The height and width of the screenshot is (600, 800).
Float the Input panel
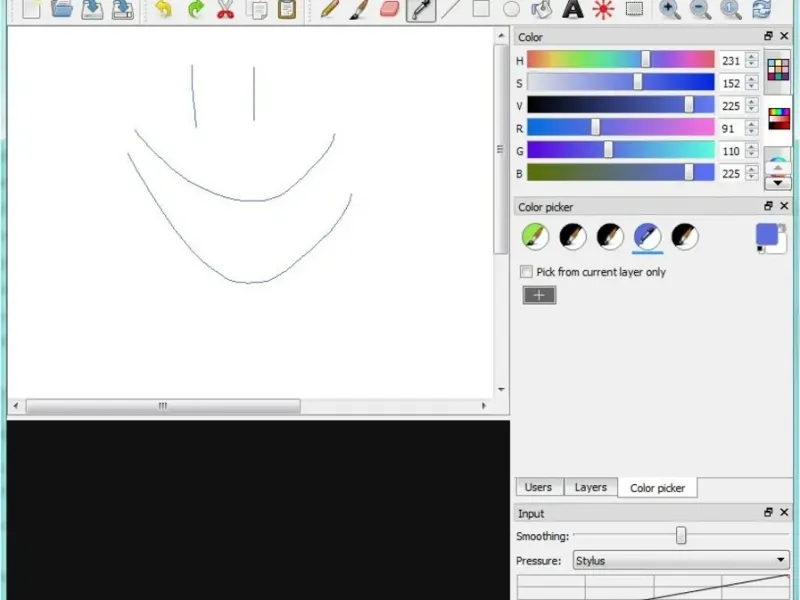[768, 512]
